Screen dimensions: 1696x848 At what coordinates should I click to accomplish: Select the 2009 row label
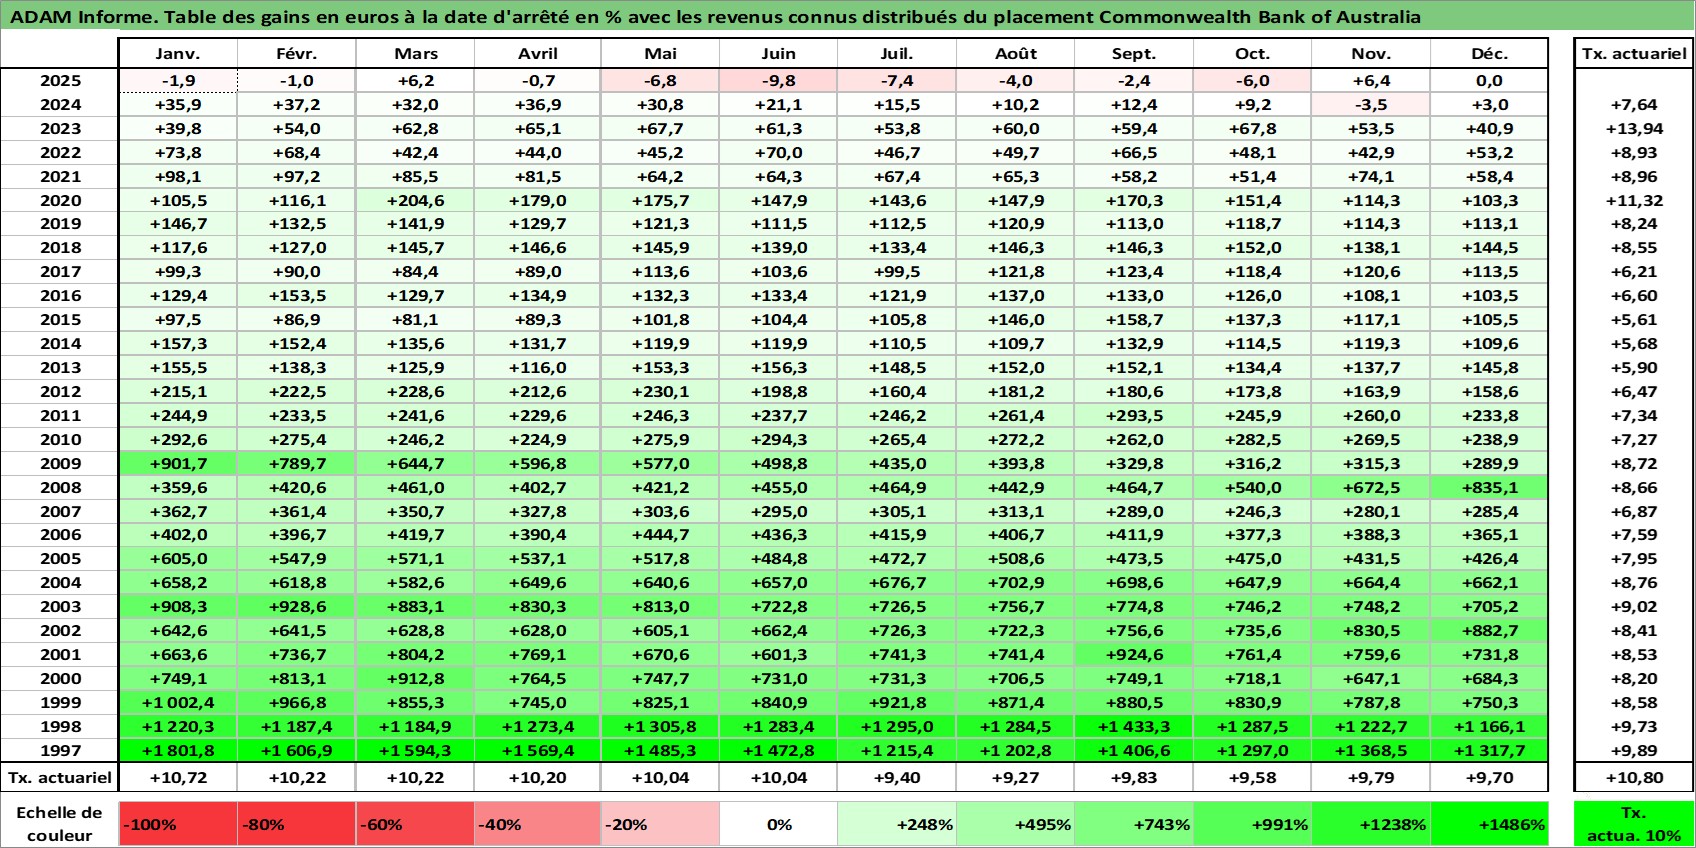60,463
